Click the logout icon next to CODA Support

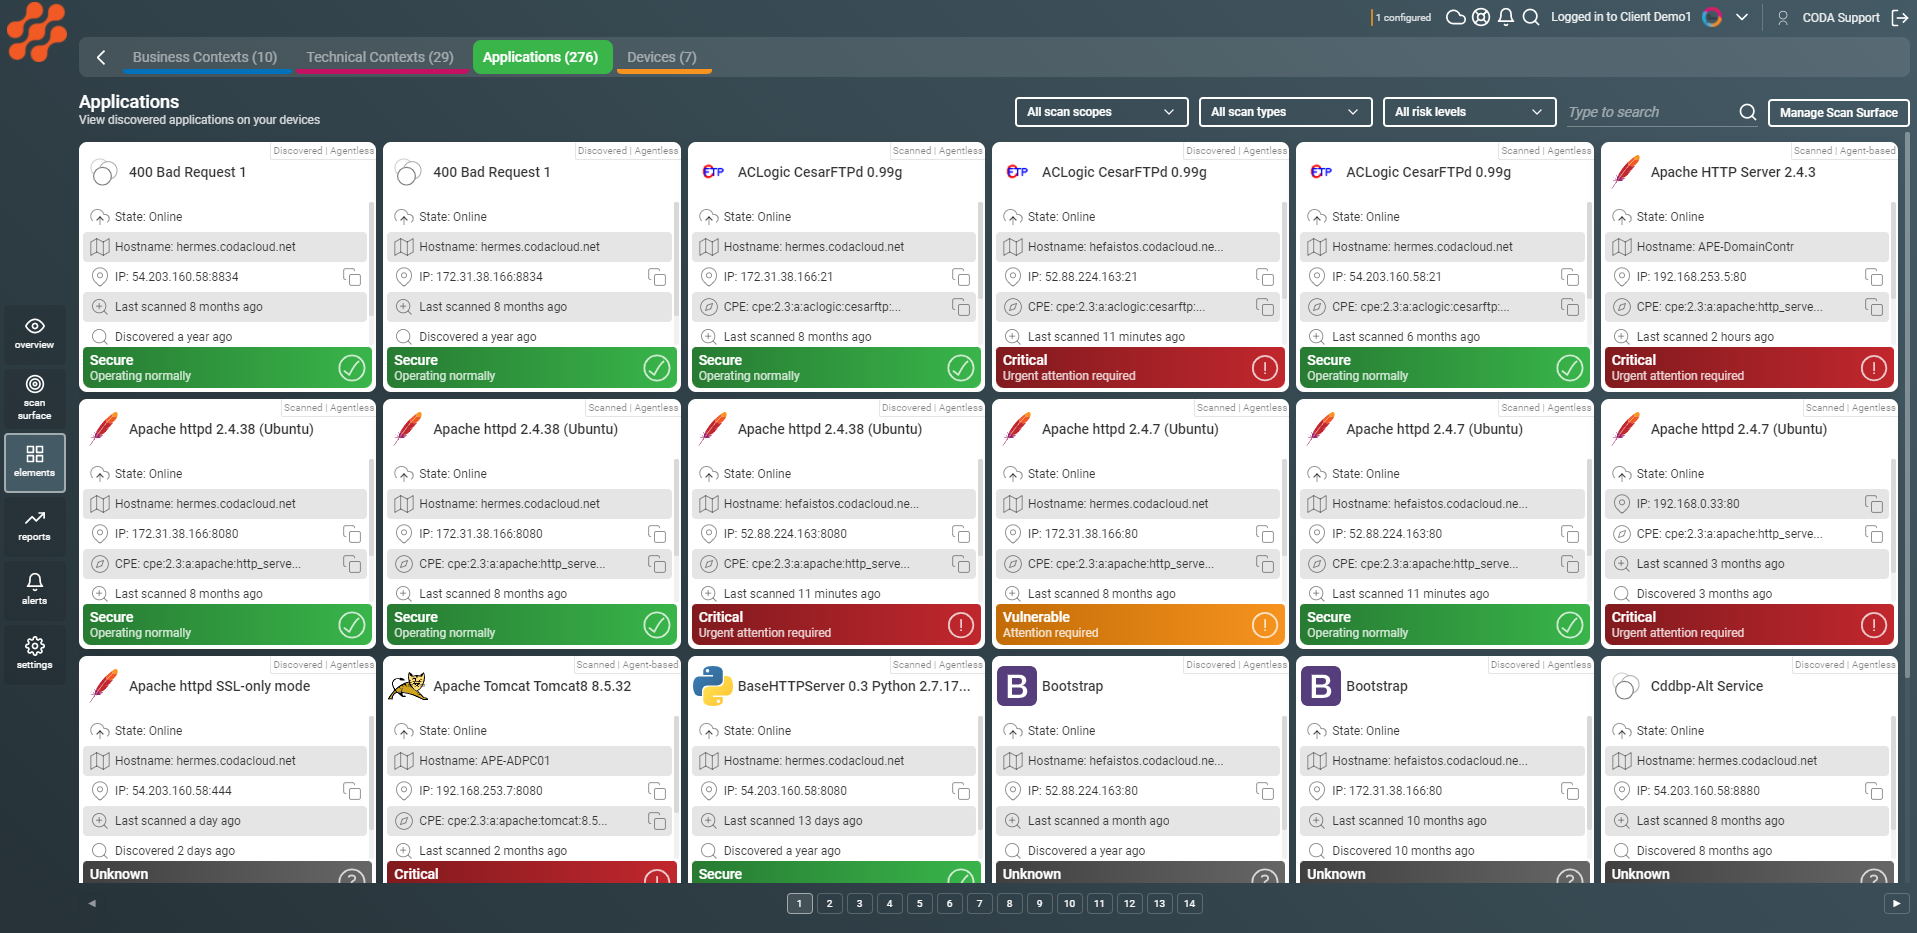coord(1902,17)
